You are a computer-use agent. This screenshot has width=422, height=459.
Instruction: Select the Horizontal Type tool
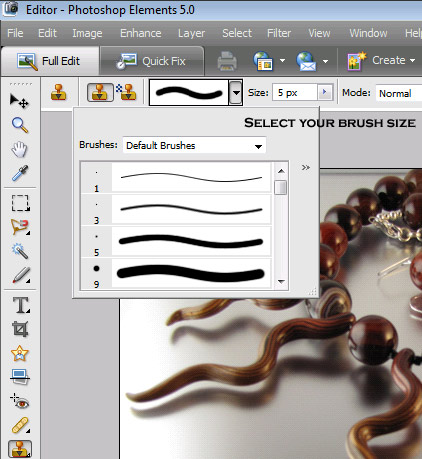point(21,305)
